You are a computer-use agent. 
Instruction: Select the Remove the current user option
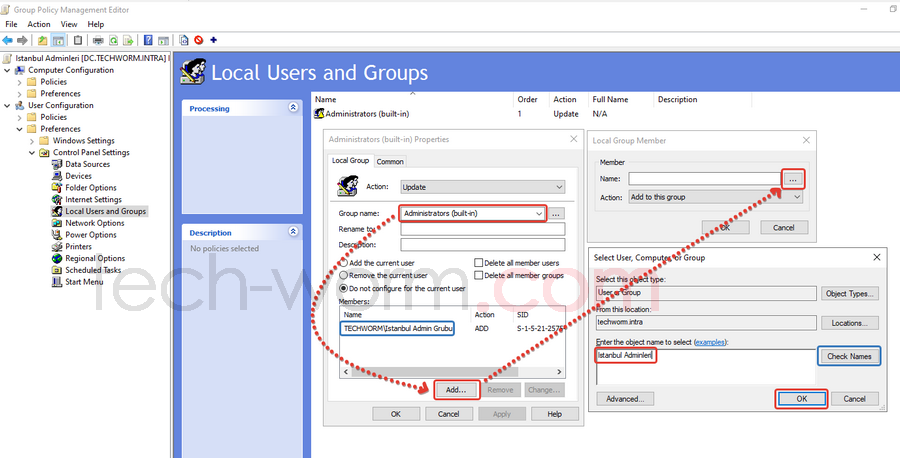click(345, 275)
